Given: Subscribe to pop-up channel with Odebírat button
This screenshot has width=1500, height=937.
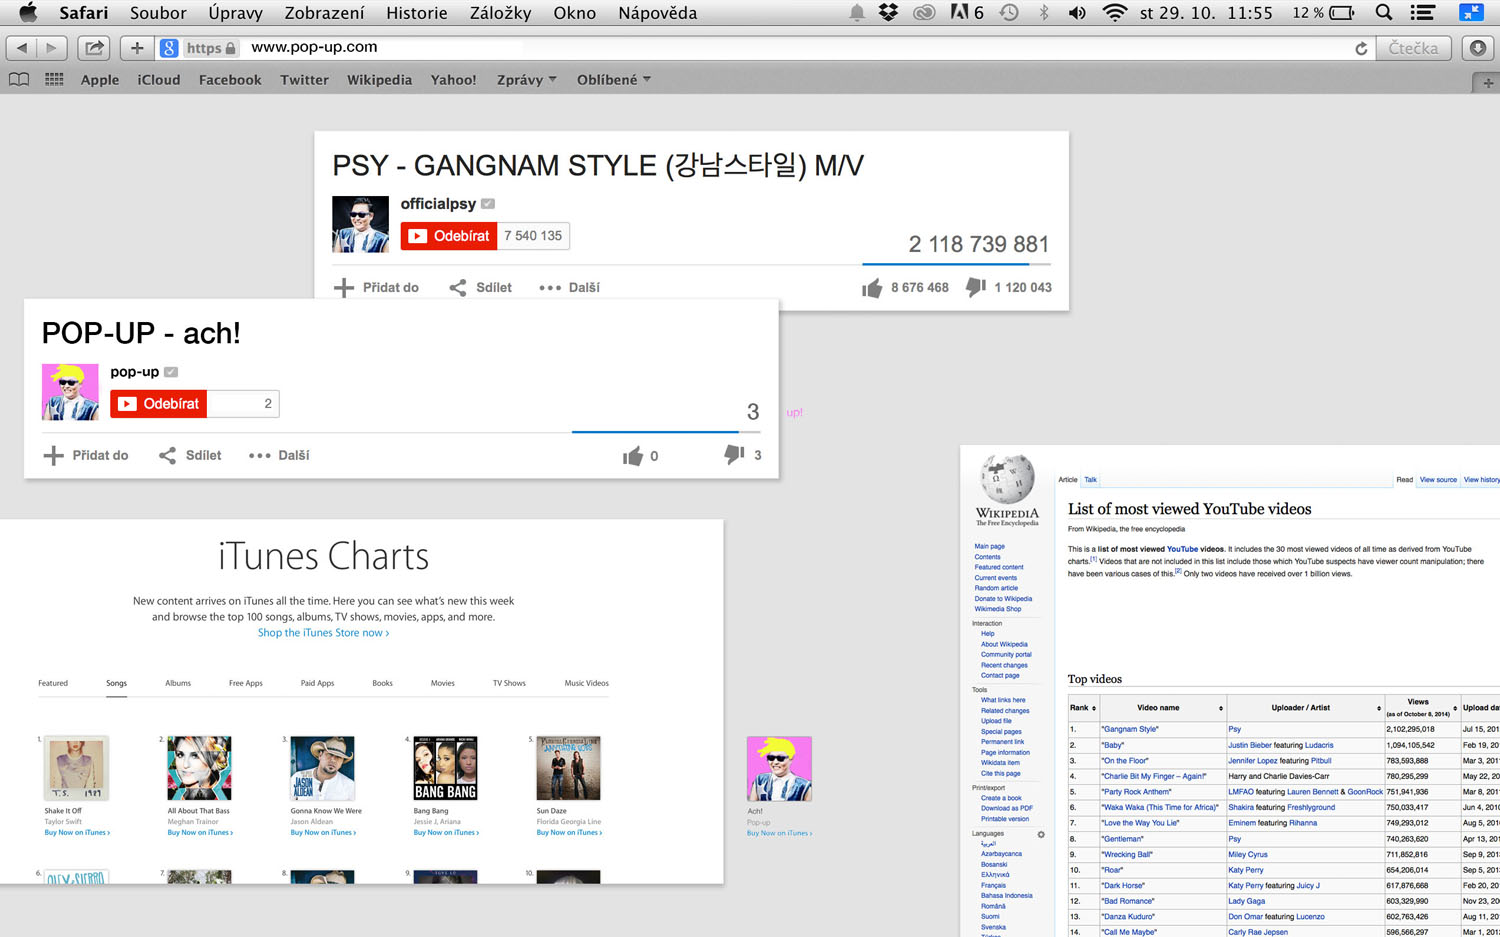Looking at the screenshot, I should 159,404.
